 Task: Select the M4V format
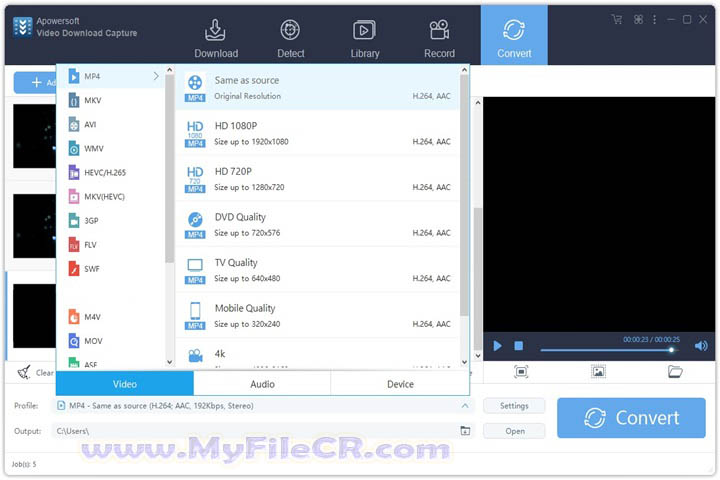pos(110,317)
